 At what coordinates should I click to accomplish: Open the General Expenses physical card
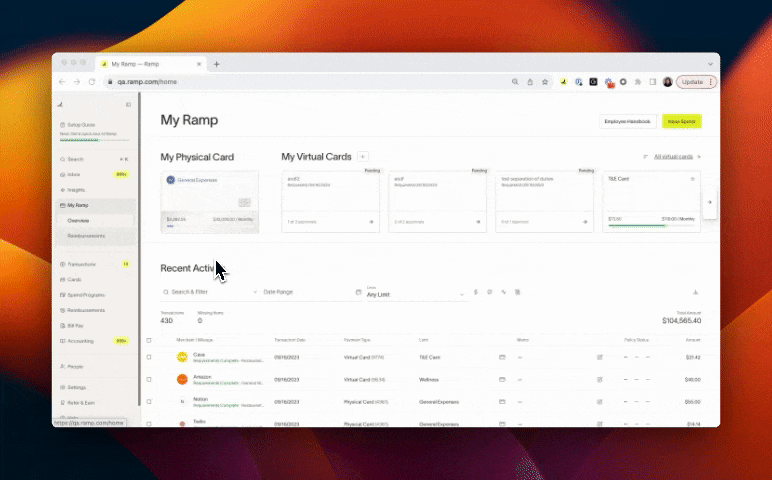click(210, 202)
